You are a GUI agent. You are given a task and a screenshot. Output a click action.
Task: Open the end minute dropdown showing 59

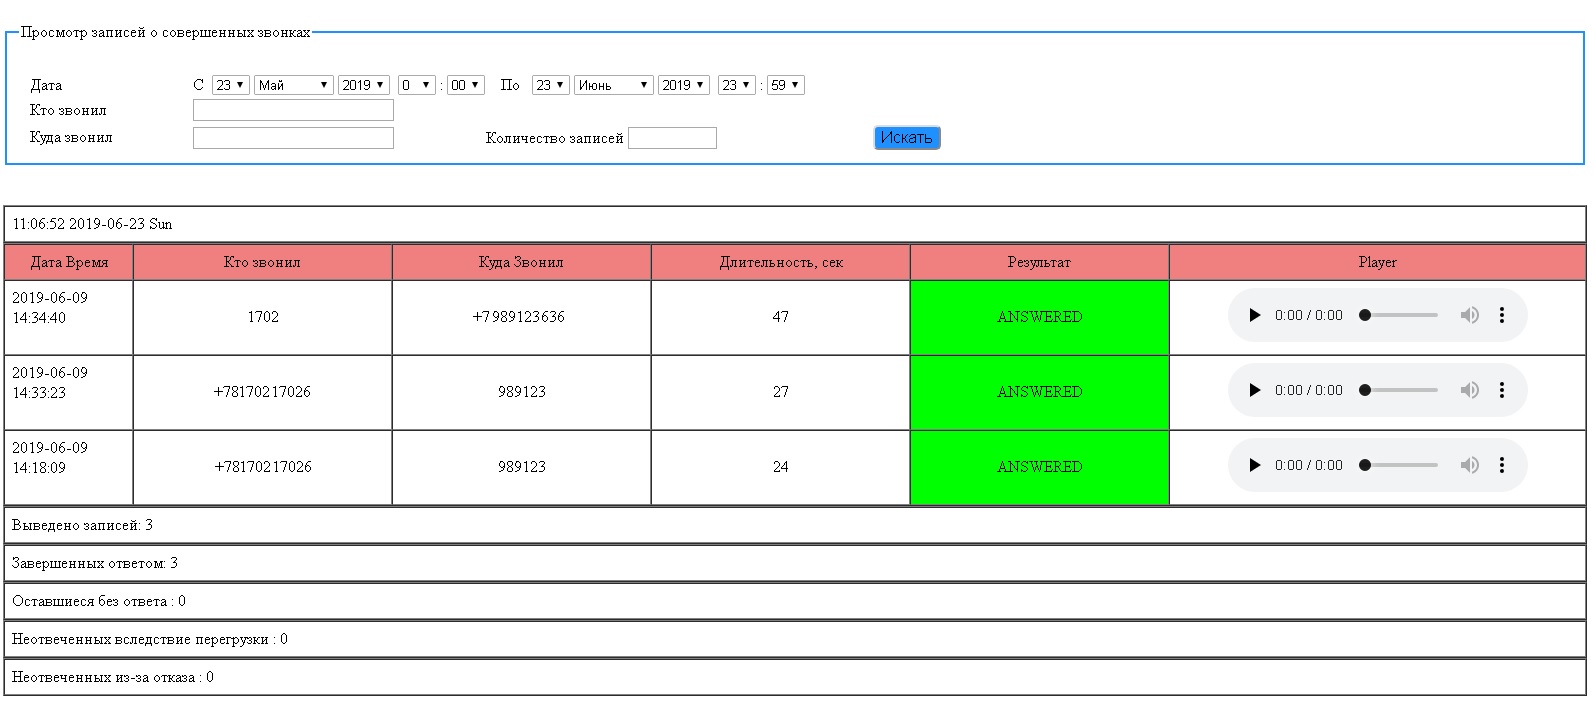[x=786, y=86]
